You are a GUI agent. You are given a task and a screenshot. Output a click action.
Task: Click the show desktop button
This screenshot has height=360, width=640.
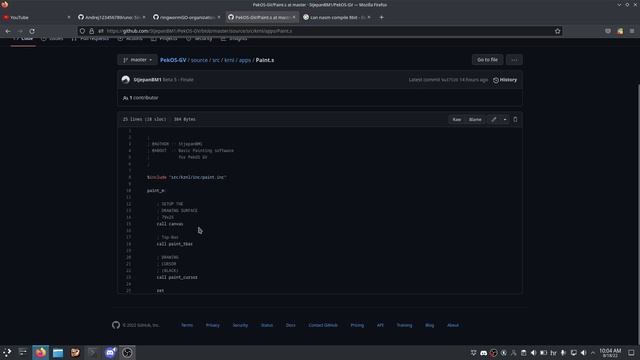click(631, 353)
